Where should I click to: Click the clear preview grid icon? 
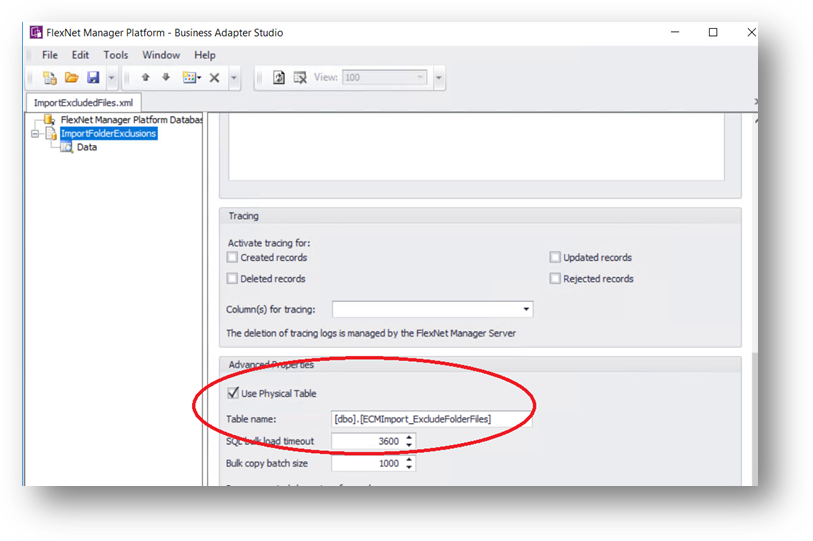click(300, 78)
